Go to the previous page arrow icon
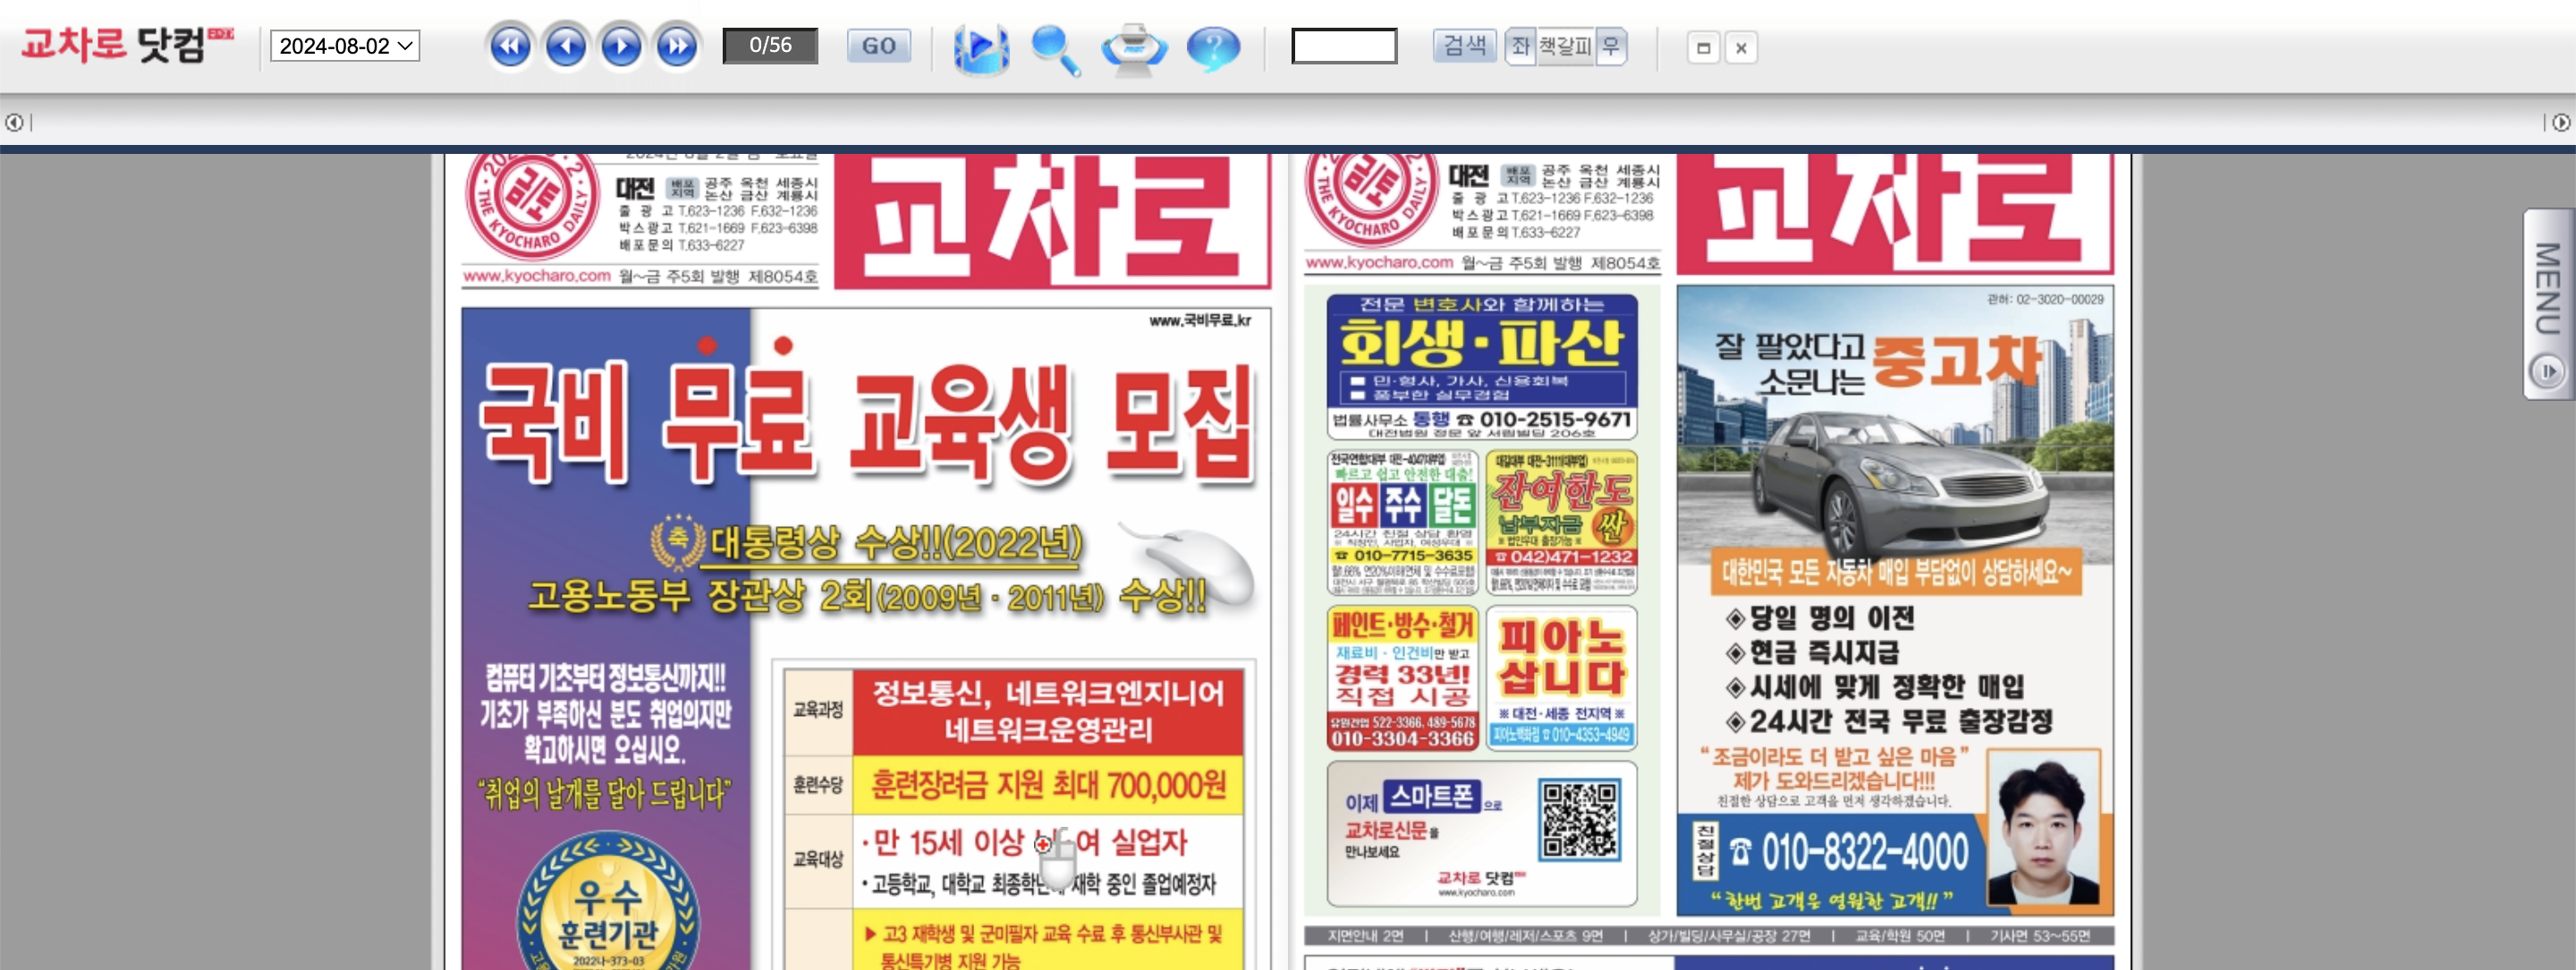Screen dimensions: 2576x970 [565, 46]
